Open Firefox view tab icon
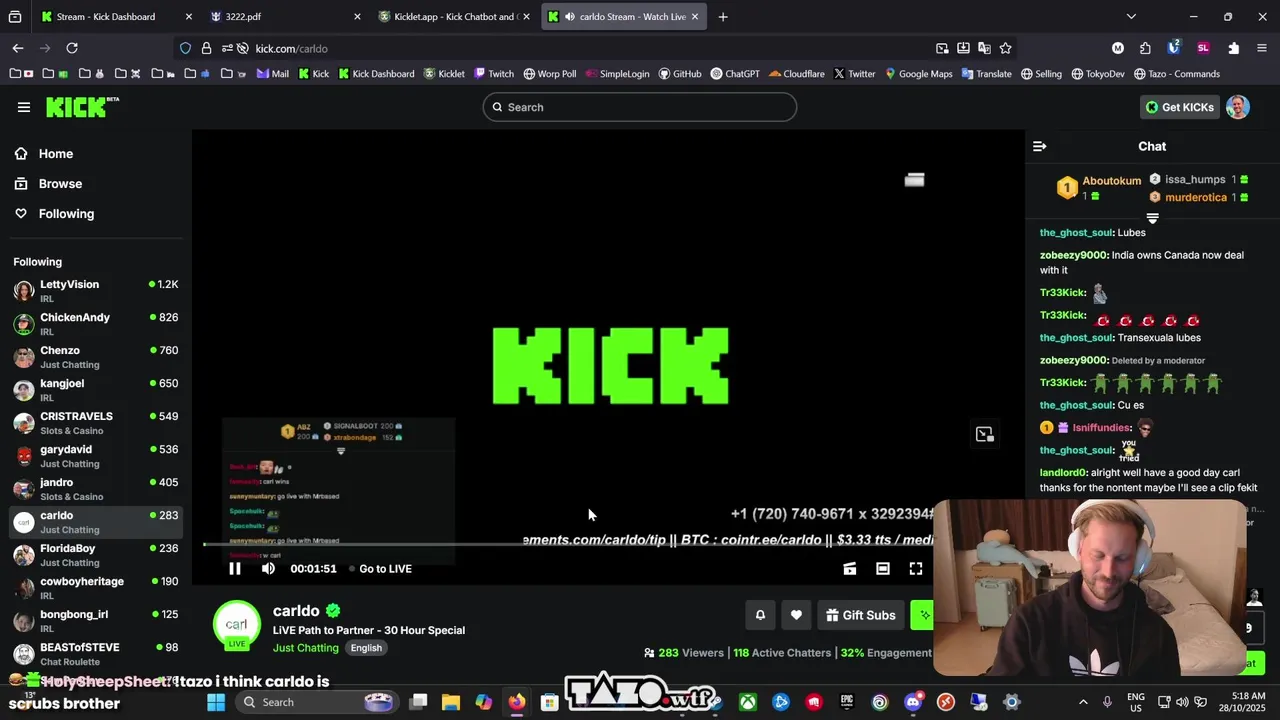 pyautogui.click(x=15, y=16)
